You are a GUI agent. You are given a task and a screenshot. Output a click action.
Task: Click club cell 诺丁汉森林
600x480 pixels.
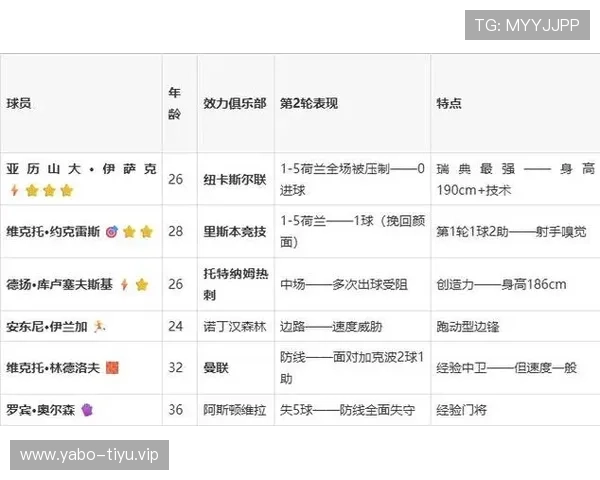(235, 327)
